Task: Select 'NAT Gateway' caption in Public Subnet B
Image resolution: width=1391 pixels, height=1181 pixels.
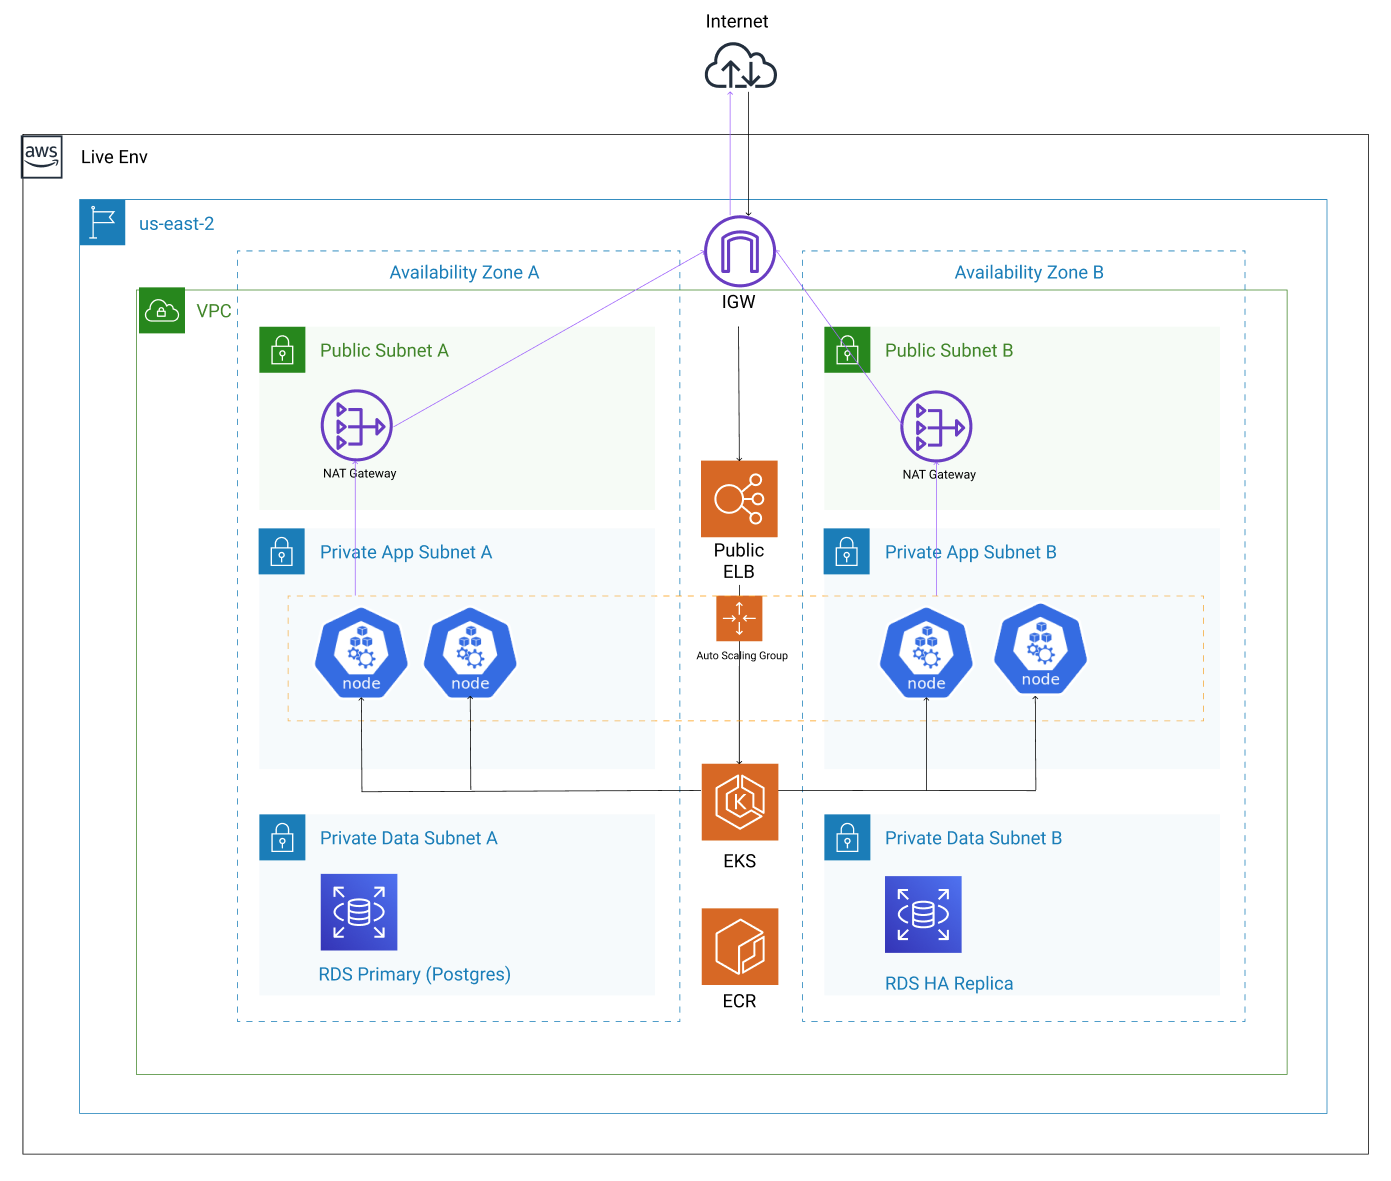Action: pos(939,474)
